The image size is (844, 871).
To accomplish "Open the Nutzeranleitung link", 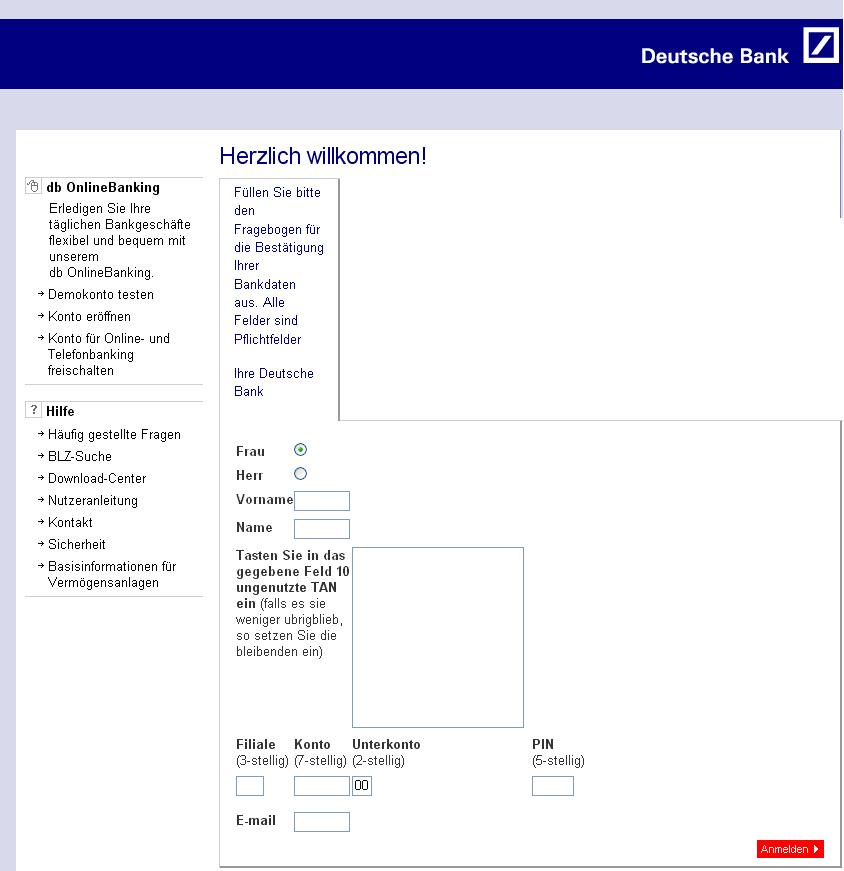I will [93, 500].
